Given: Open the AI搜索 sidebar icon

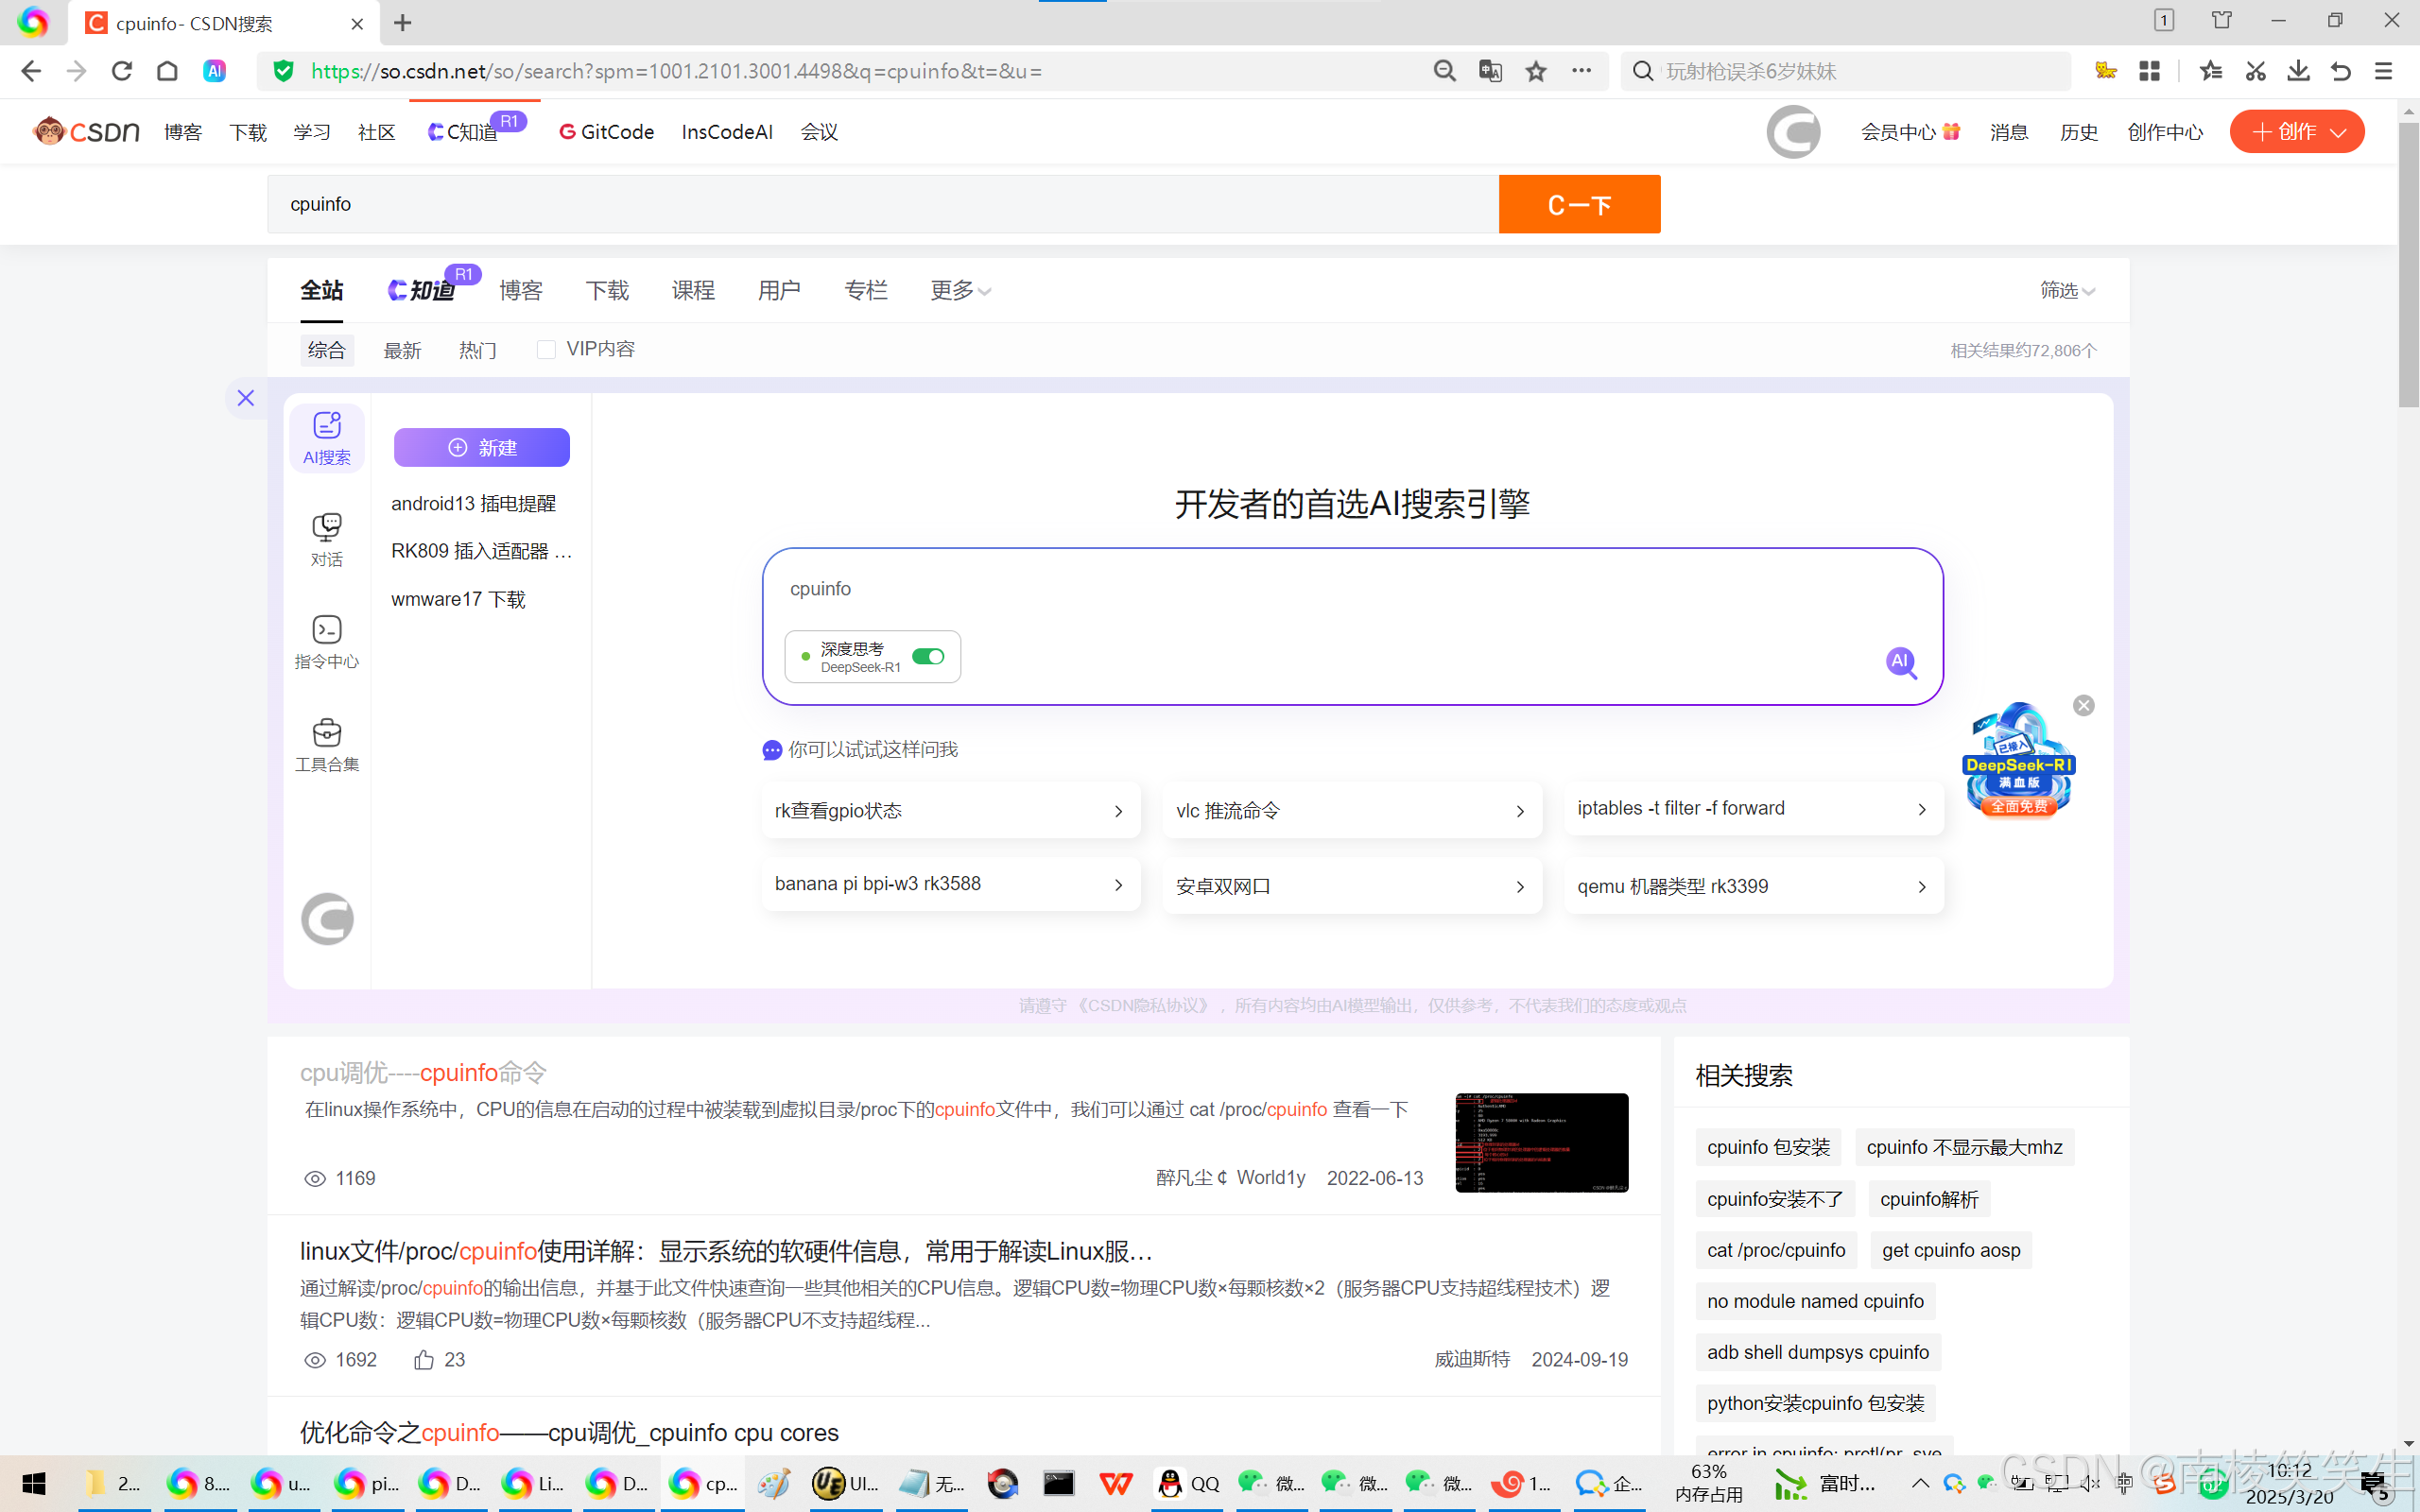Looking at the screenshot, I should pyautogui.click(x=327, y=437).
